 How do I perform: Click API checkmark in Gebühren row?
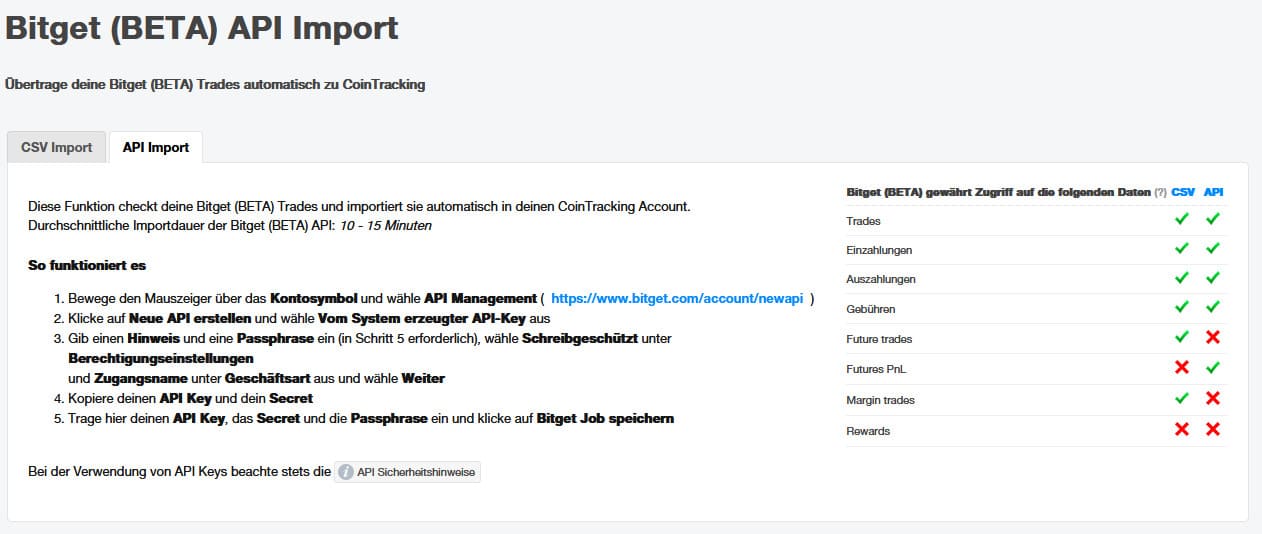[x=1213, y=308]
